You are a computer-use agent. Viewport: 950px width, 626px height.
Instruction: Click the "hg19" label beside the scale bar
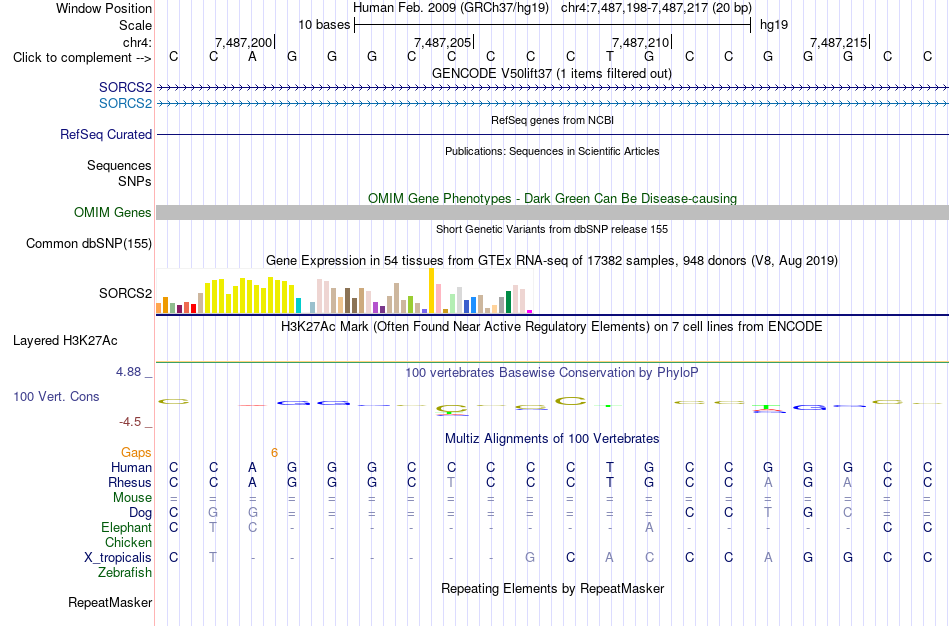click(774, 25)
